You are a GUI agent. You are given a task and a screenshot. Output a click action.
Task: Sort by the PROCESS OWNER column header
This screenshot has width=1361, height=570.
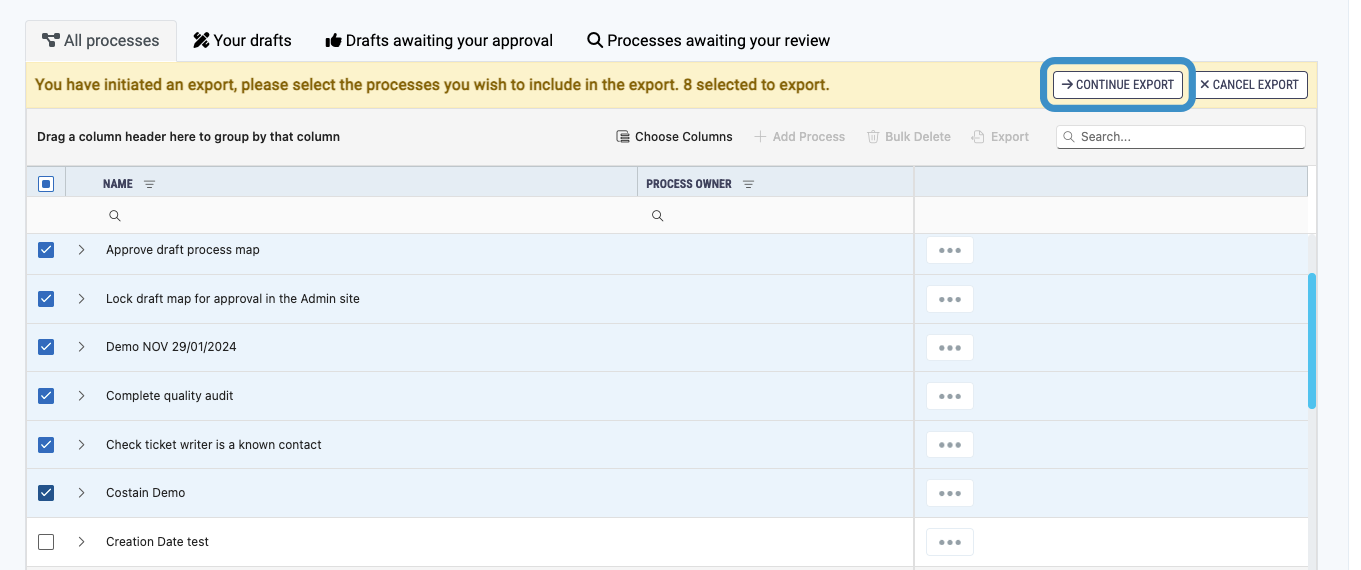click(689, 184)
